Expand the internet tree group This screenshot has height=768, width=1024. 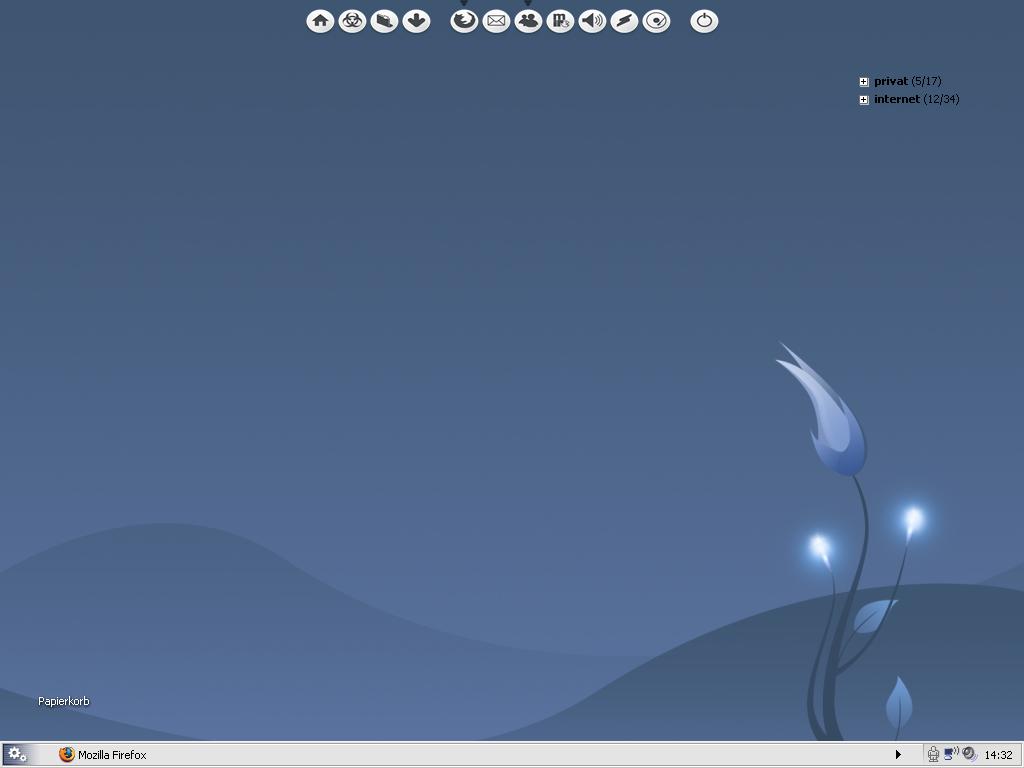864,100
